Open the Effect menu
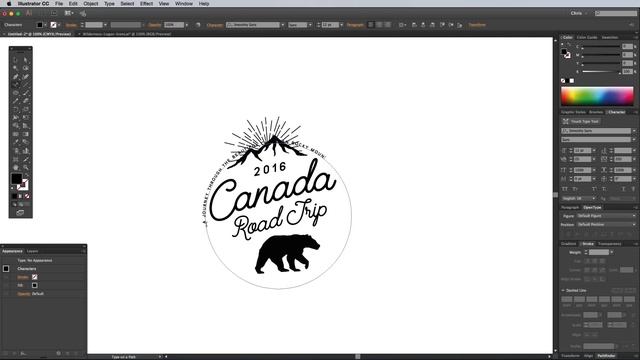Viewport: 640px width, 360px height. pos(146,4)
